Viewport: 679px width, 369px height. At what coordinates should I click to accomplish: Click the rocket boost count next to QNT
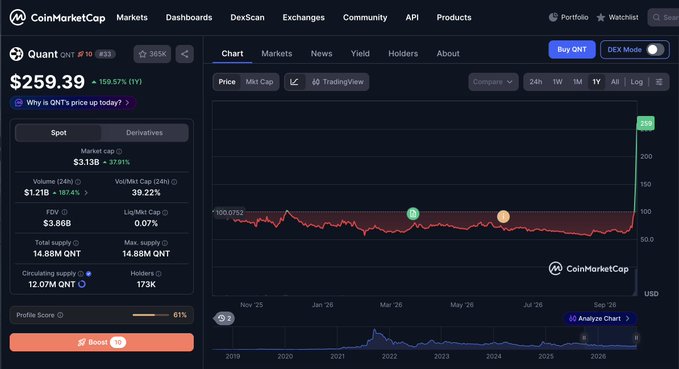click(85, 54)
